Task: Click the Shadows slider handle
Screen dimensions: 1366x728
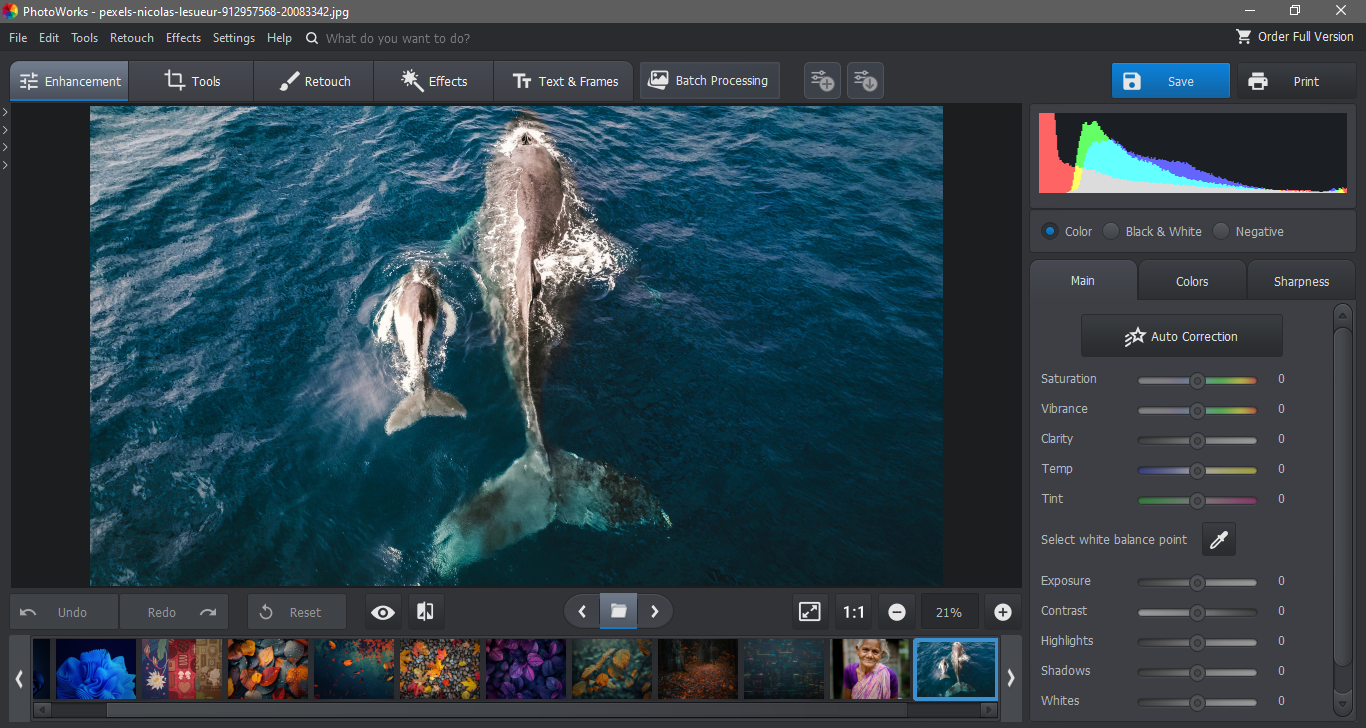Action: 1197,672
